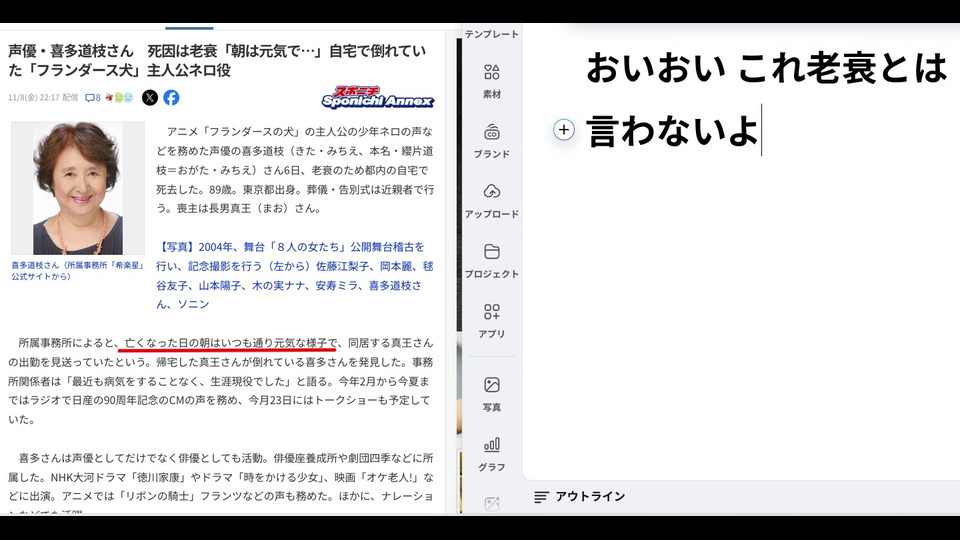
Task: Click the underlined phrase 亡くなった日の朝はいつも通り元気な様子で
Action: click(x=231, y=343)
